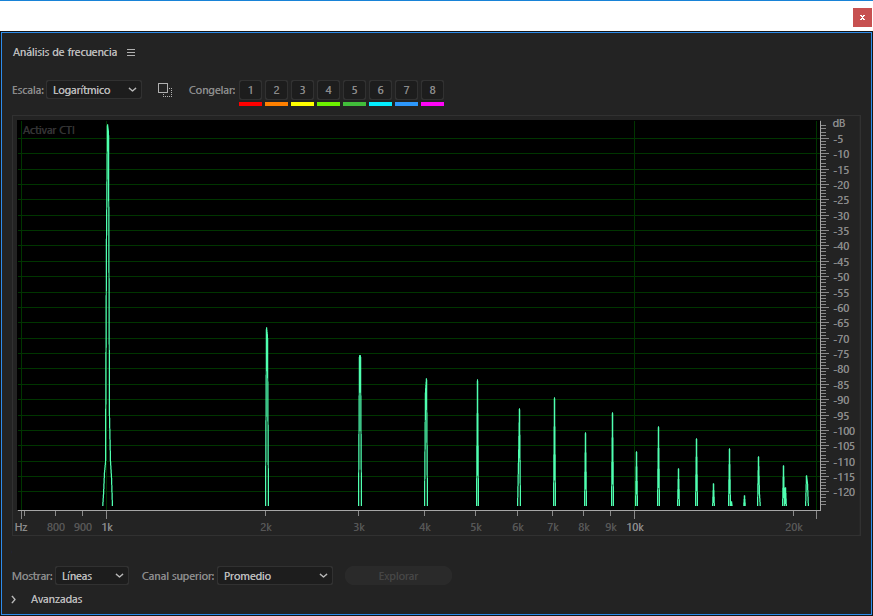Activate Congelar hold button 8

click(432, 90)
